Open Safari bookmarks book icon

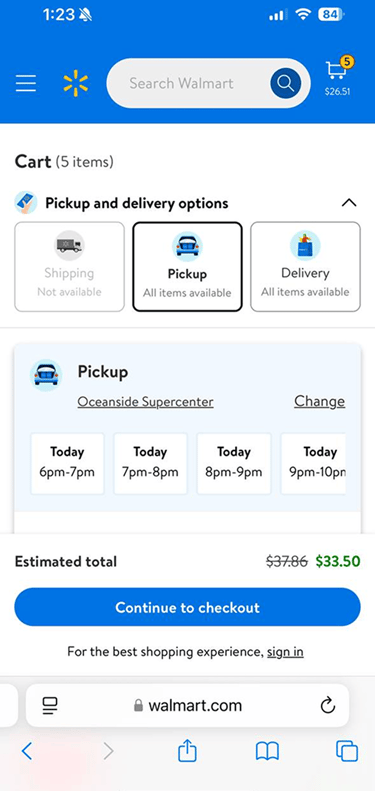[x=267, y=752]
